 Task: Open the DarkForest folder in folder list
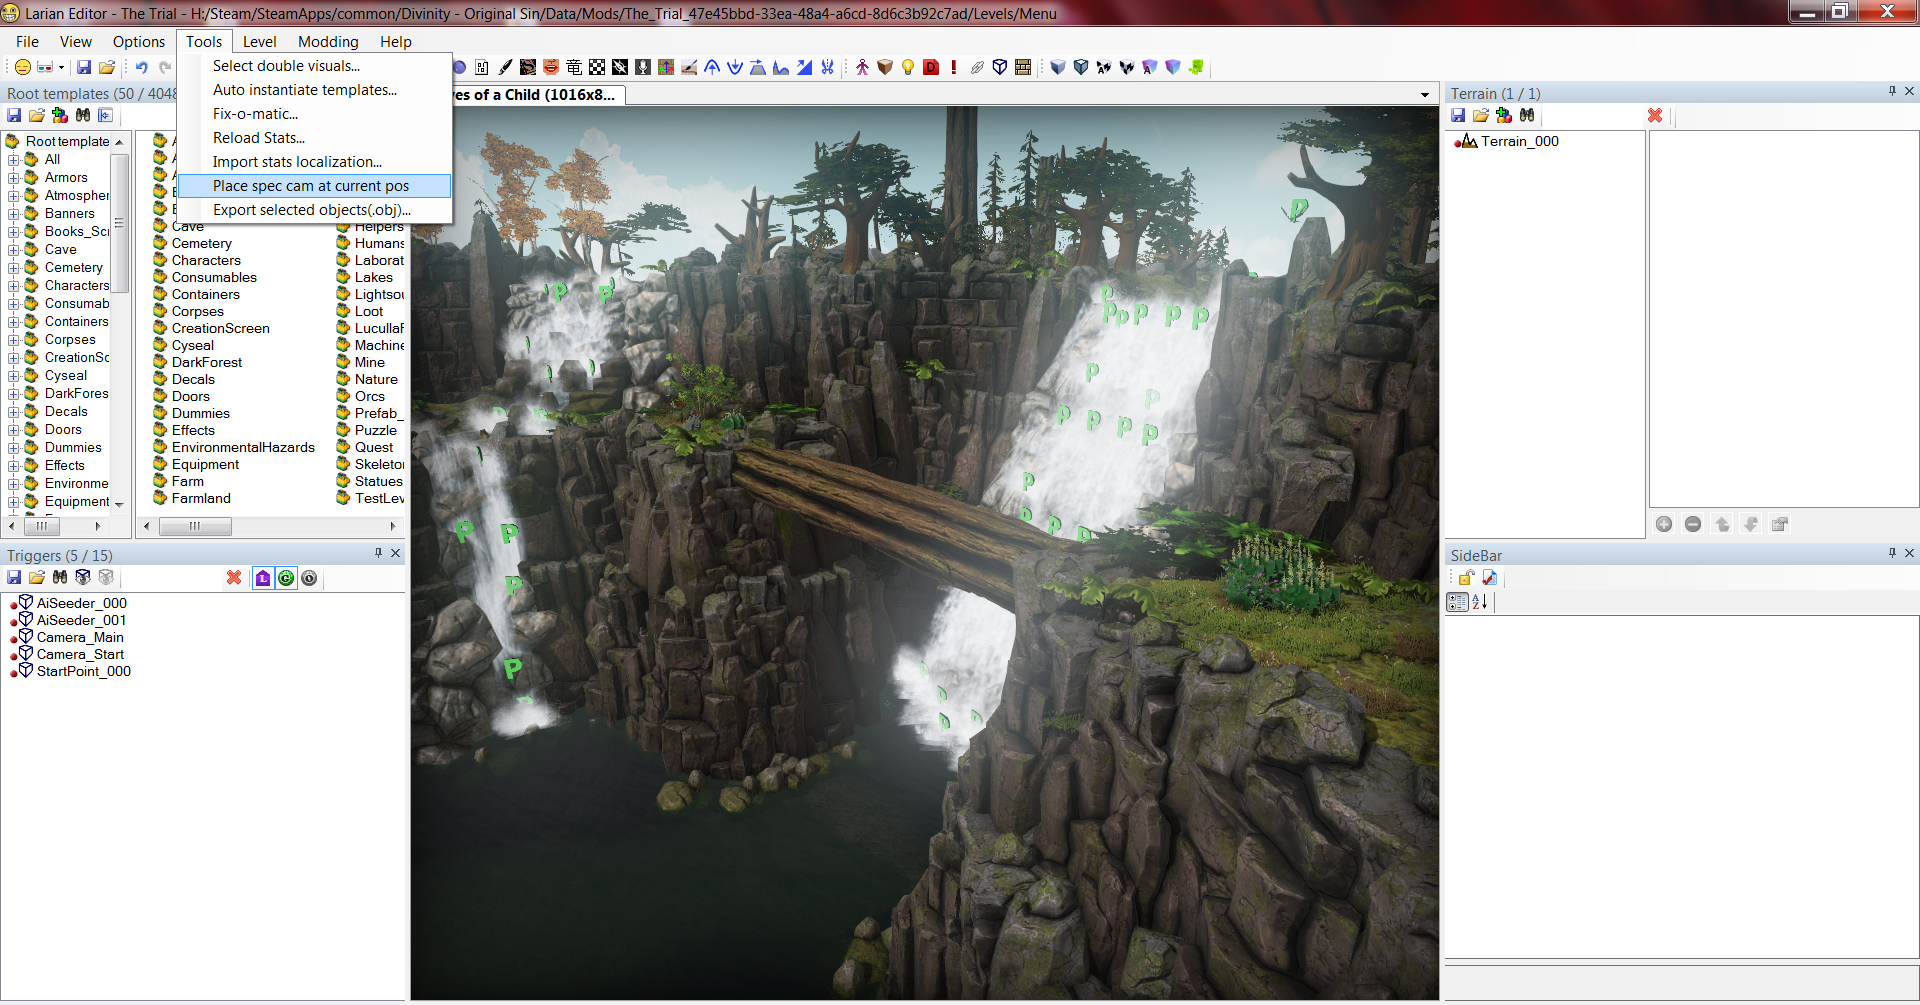[x=207, y=362]
